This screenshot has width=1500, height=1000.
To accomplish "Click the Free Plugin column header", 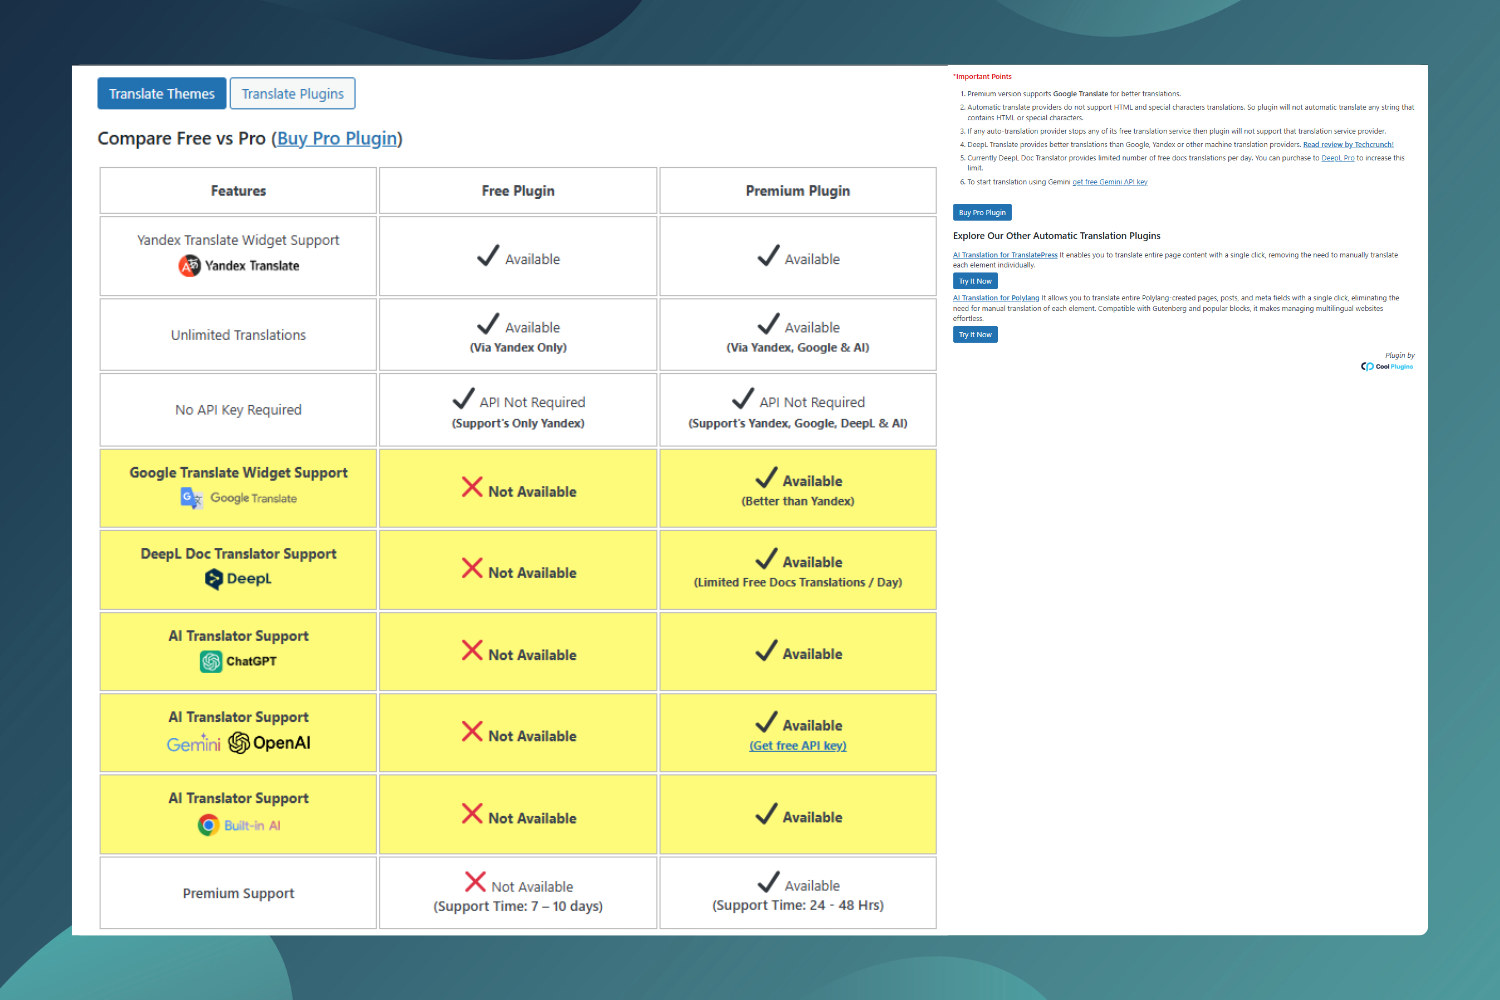I will pos(518,190).
